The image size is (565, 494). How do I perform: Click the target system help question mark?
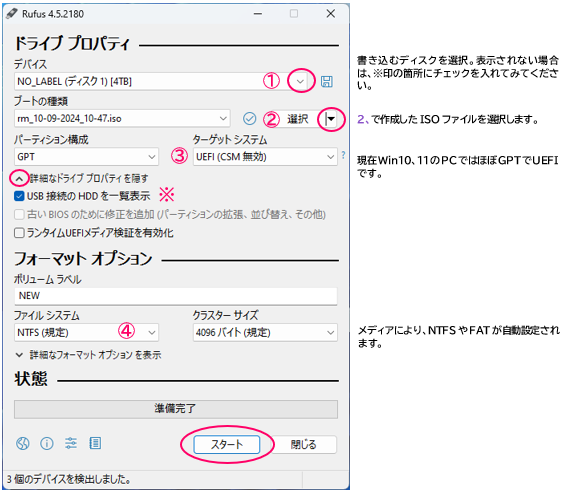(x=343, y=155)
